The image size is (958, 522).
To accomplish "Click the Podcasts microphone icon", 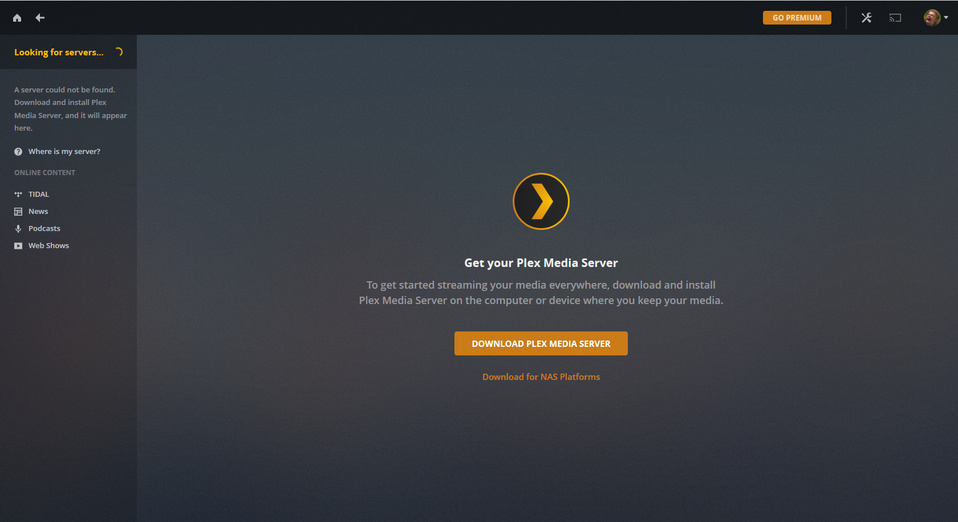I will (x=18, y=229).
